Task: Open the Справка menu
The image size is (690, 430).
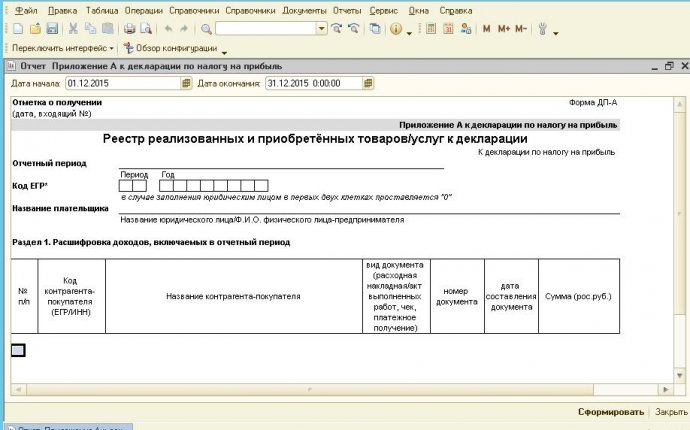Action: [x=455, y=11]
